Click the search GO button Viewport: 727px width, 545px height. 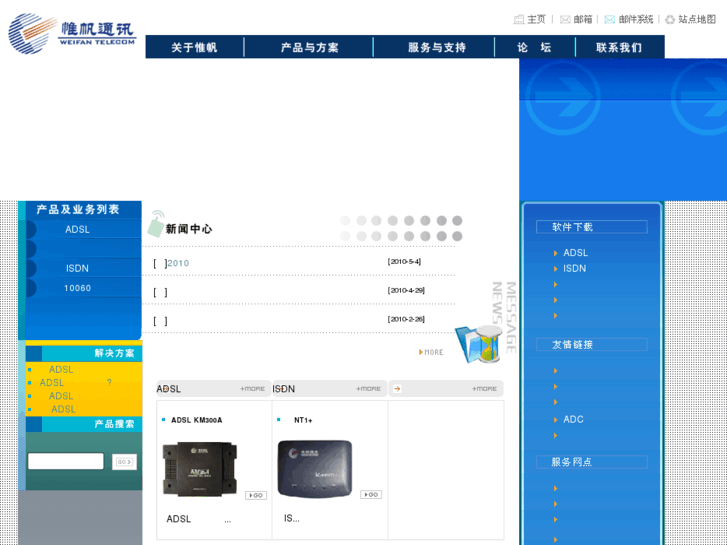[x=124, y=462]
